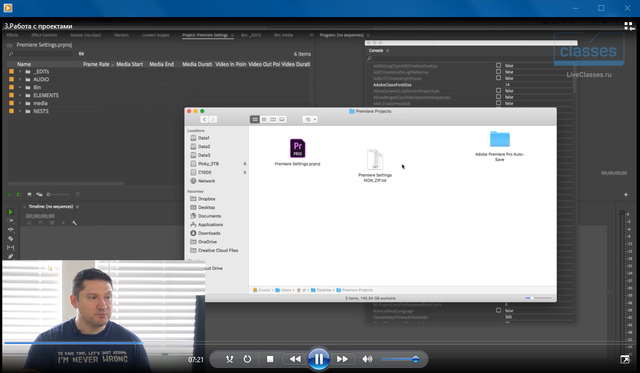
Task: Toggle repeat in the media player
Action: [x=247, y=359]
